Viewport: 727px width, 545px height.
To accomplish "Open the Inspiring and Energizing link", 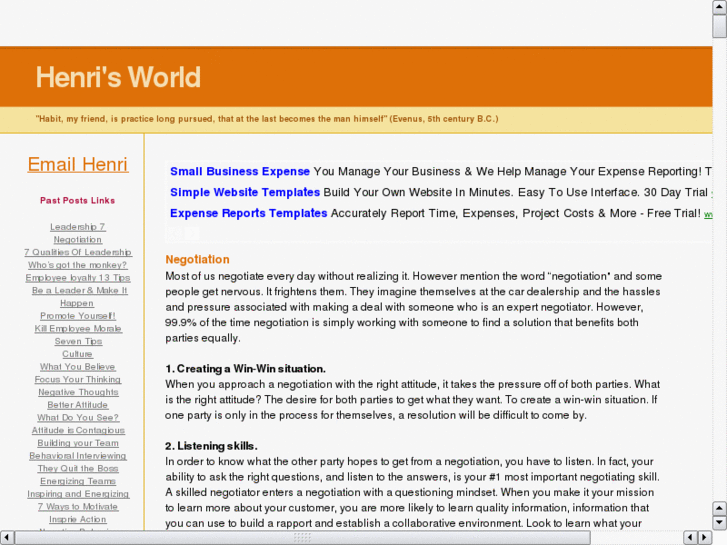I will pos(78,494).
